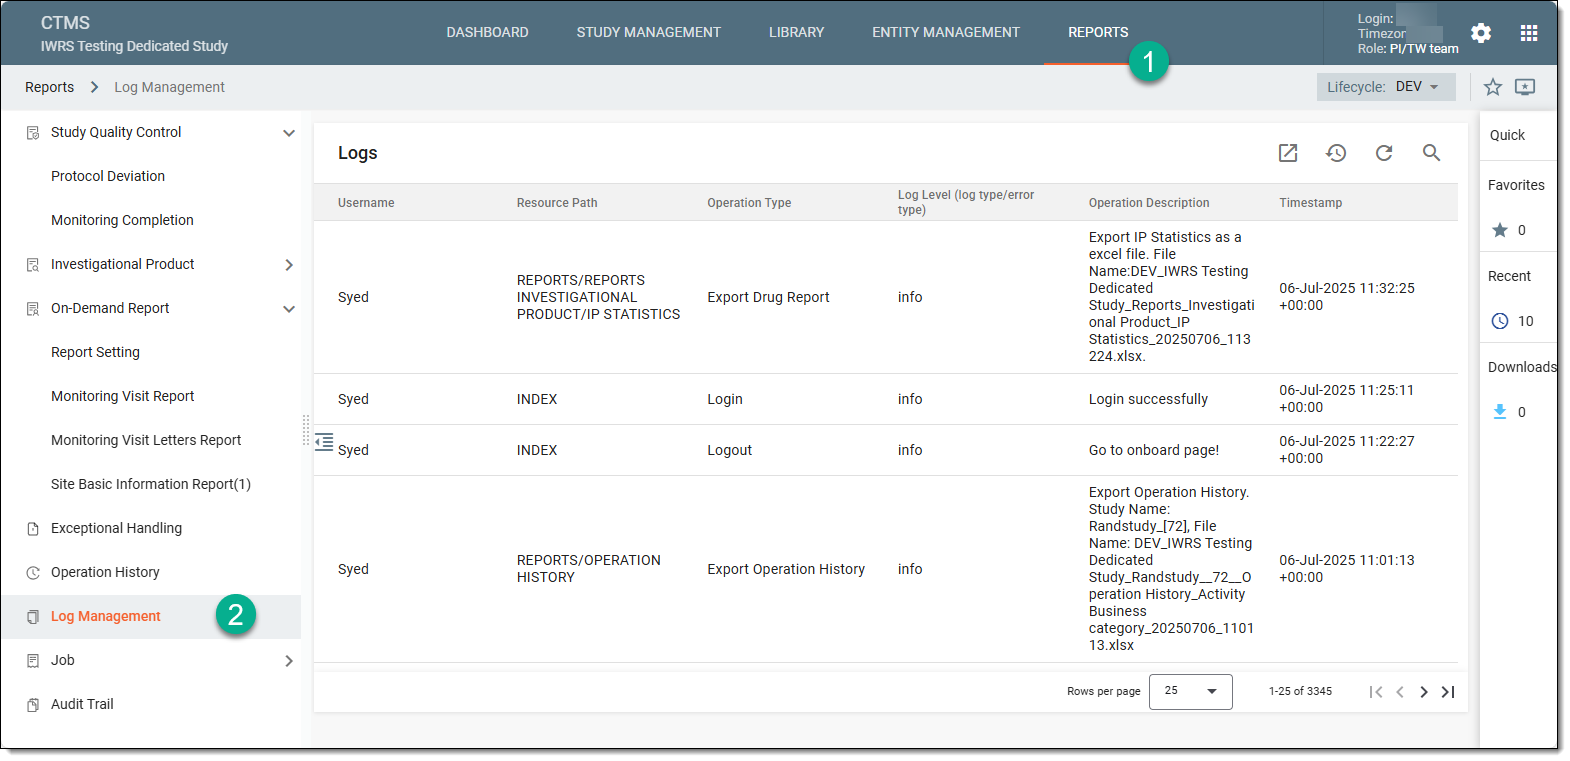Expand the Investigational Product chevron

pyautogui.click(x=289, y=264)
